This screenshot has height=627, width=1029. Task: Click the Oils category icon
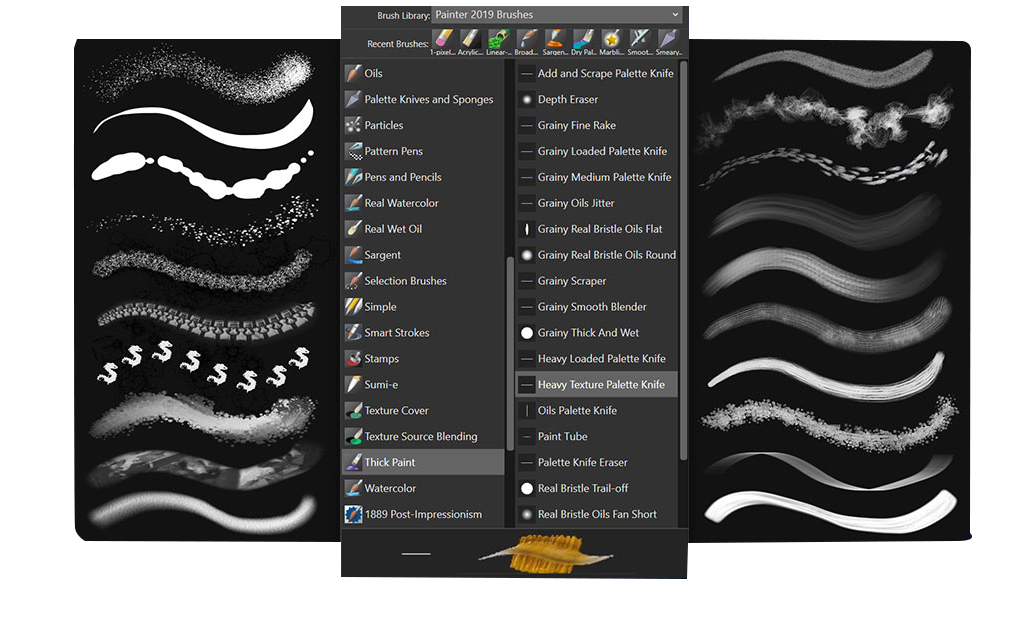click(353, 73)
